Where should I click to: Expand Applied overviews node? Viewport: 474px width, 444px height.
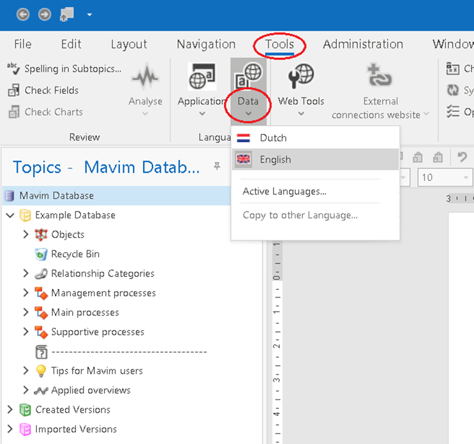(x=26, y=390)
